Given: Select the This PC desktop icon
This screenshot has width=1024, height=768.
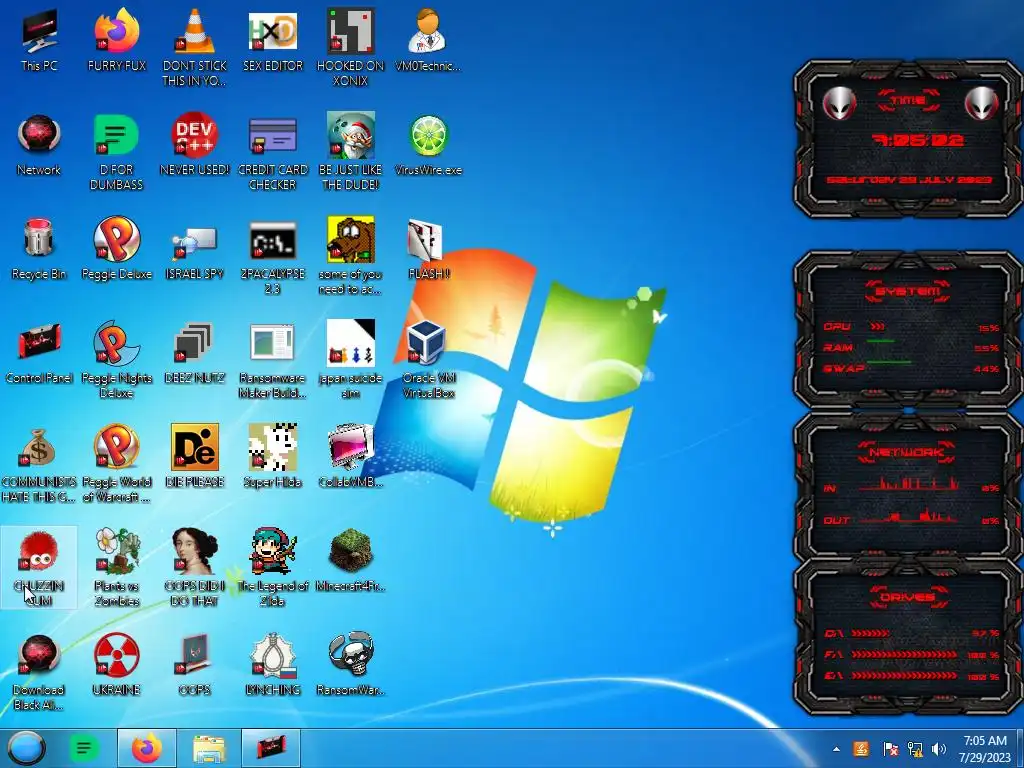Looking at the screenshot, I should [39, 31].
